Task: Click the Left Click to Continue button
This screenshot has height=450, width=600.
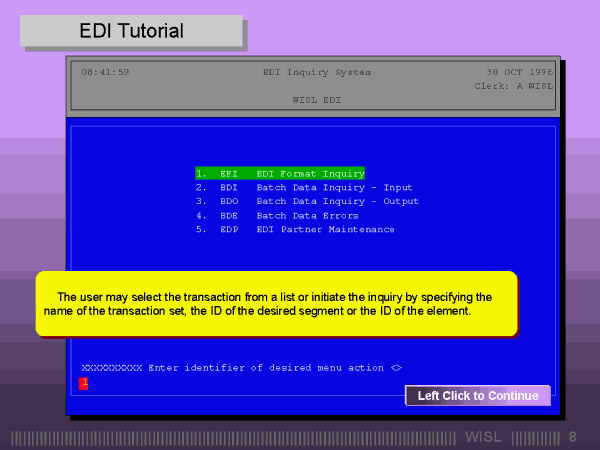Action: point(478,396)
